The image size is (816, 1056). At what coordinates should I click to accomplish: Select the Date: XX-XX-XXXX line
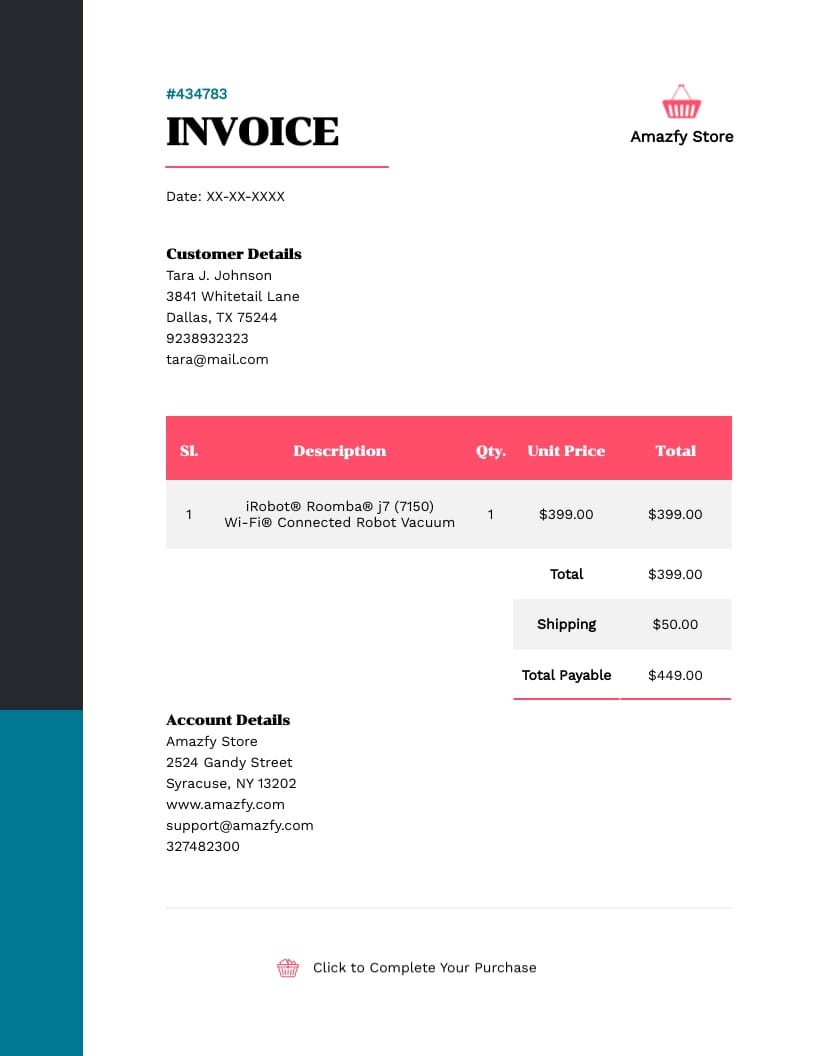226,197
